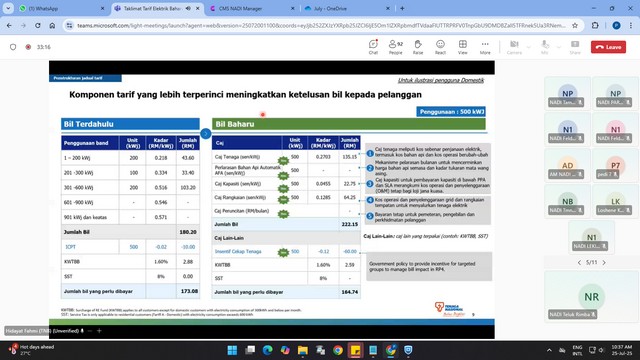Mute the Teams tab audio icon
The width and height of the screenshot is (640, 360).
188,8
